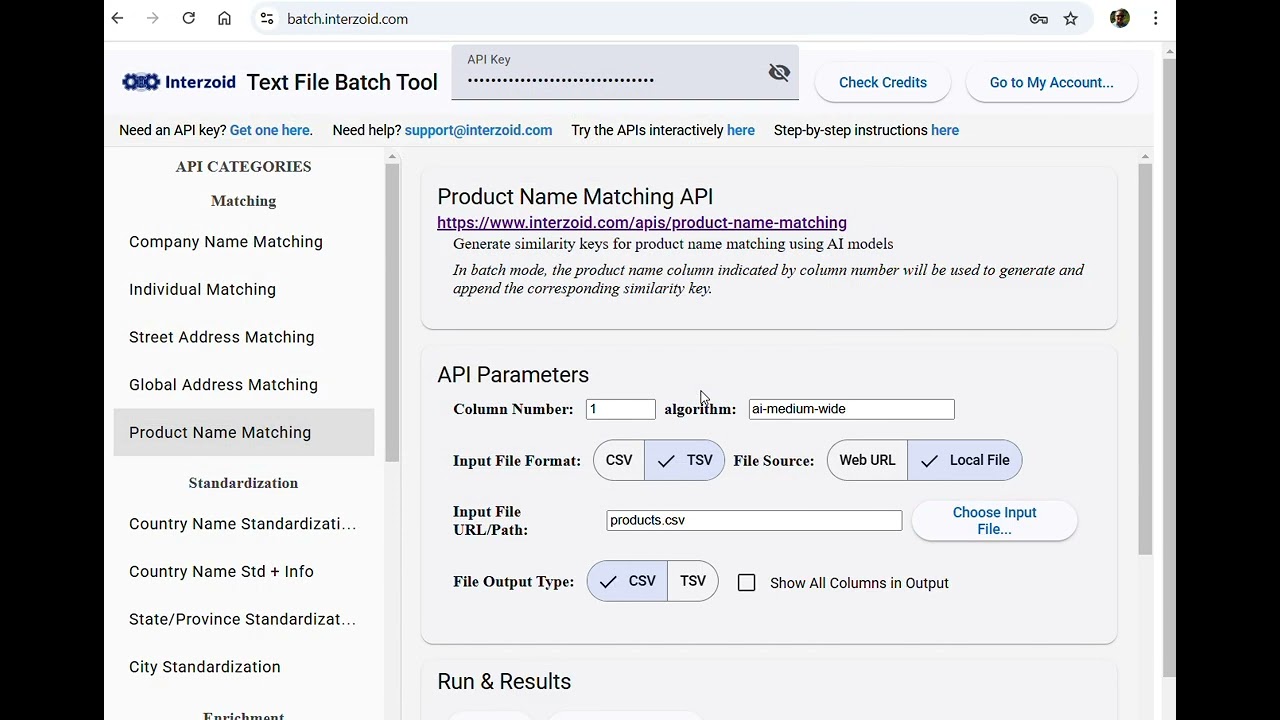Reload the page with the refresh icon

(189, 19)
